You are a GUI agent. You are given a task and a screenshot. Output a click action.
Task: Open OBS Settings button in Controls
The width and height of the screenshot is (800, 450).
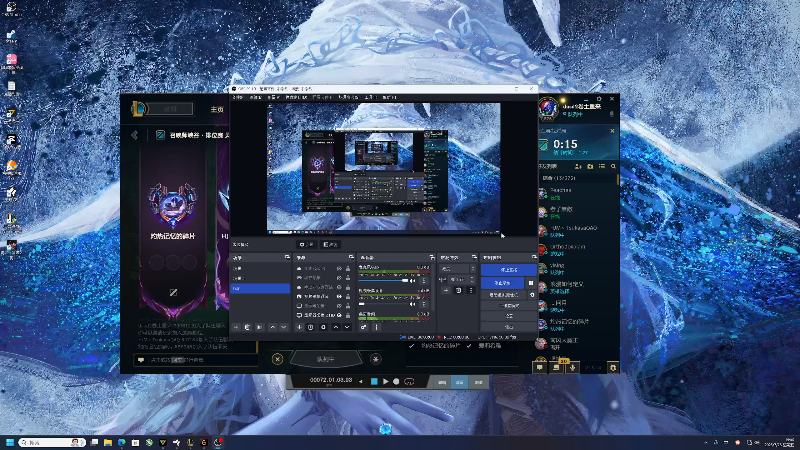point(509,316)
